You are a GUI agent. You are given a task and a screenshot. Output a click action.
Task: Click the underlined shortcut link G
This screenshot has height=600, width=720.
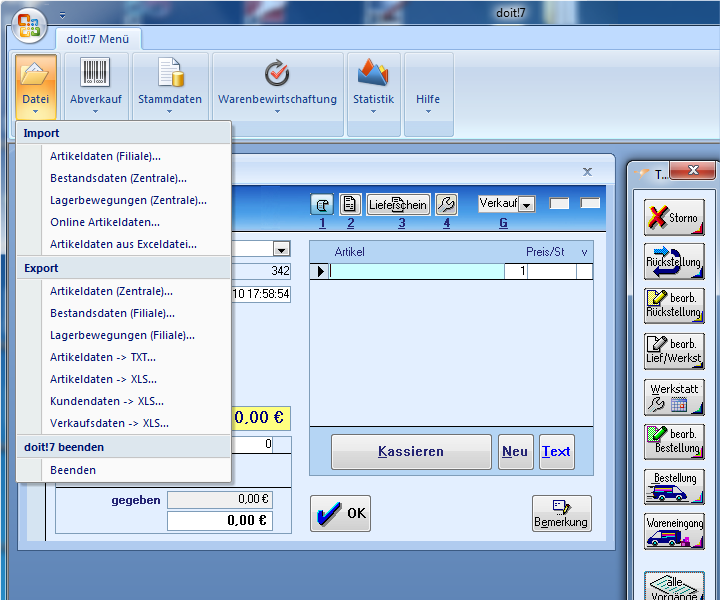pyautogui.click(x=503, y=224)
